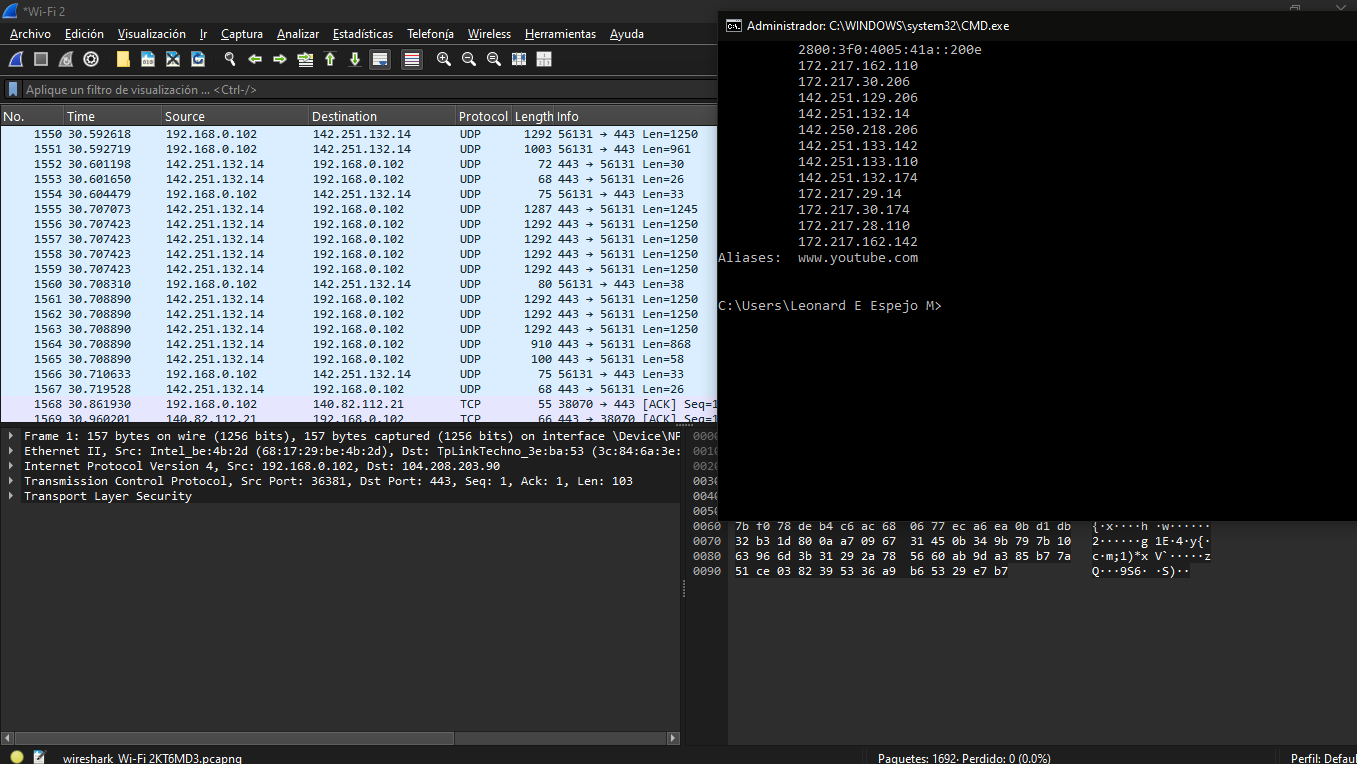
Task: Open the Visualización menu
Action: (152, 34)
